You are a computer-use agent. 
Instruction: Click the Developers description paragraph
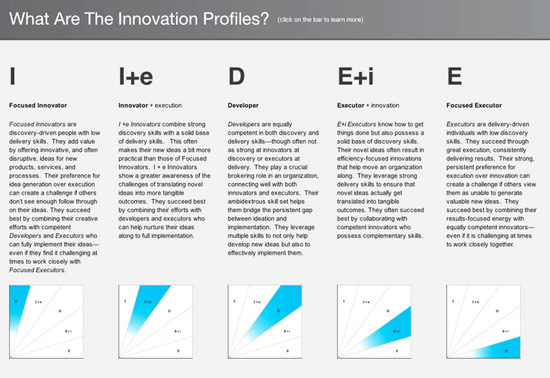273,188
